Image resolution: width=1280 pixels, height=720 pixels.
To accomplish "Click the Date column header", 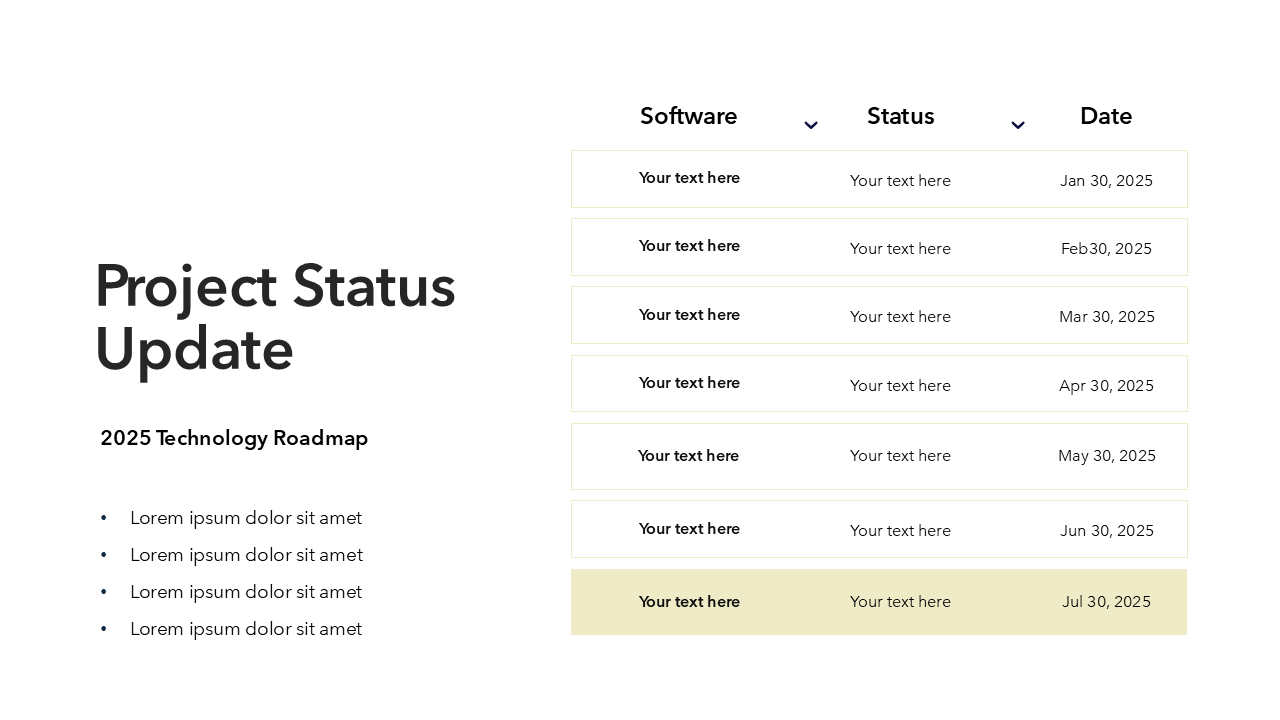I will 1105,116.
